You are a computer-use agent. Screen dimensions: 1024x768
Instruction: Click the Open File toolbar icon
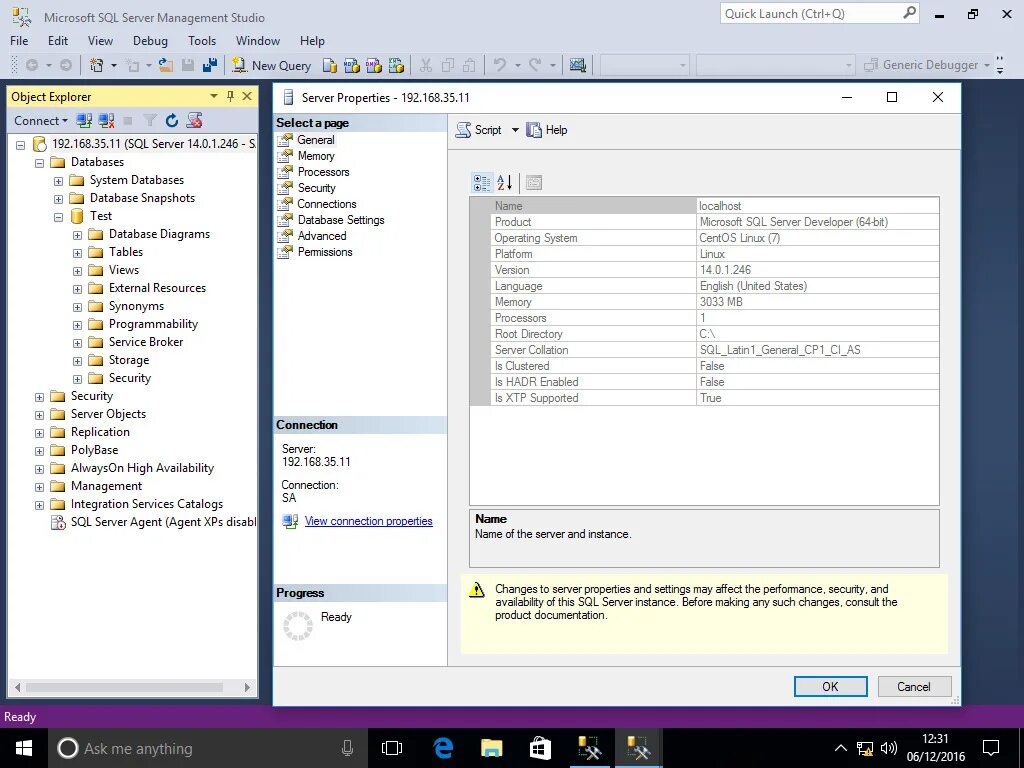coord(166,65)
